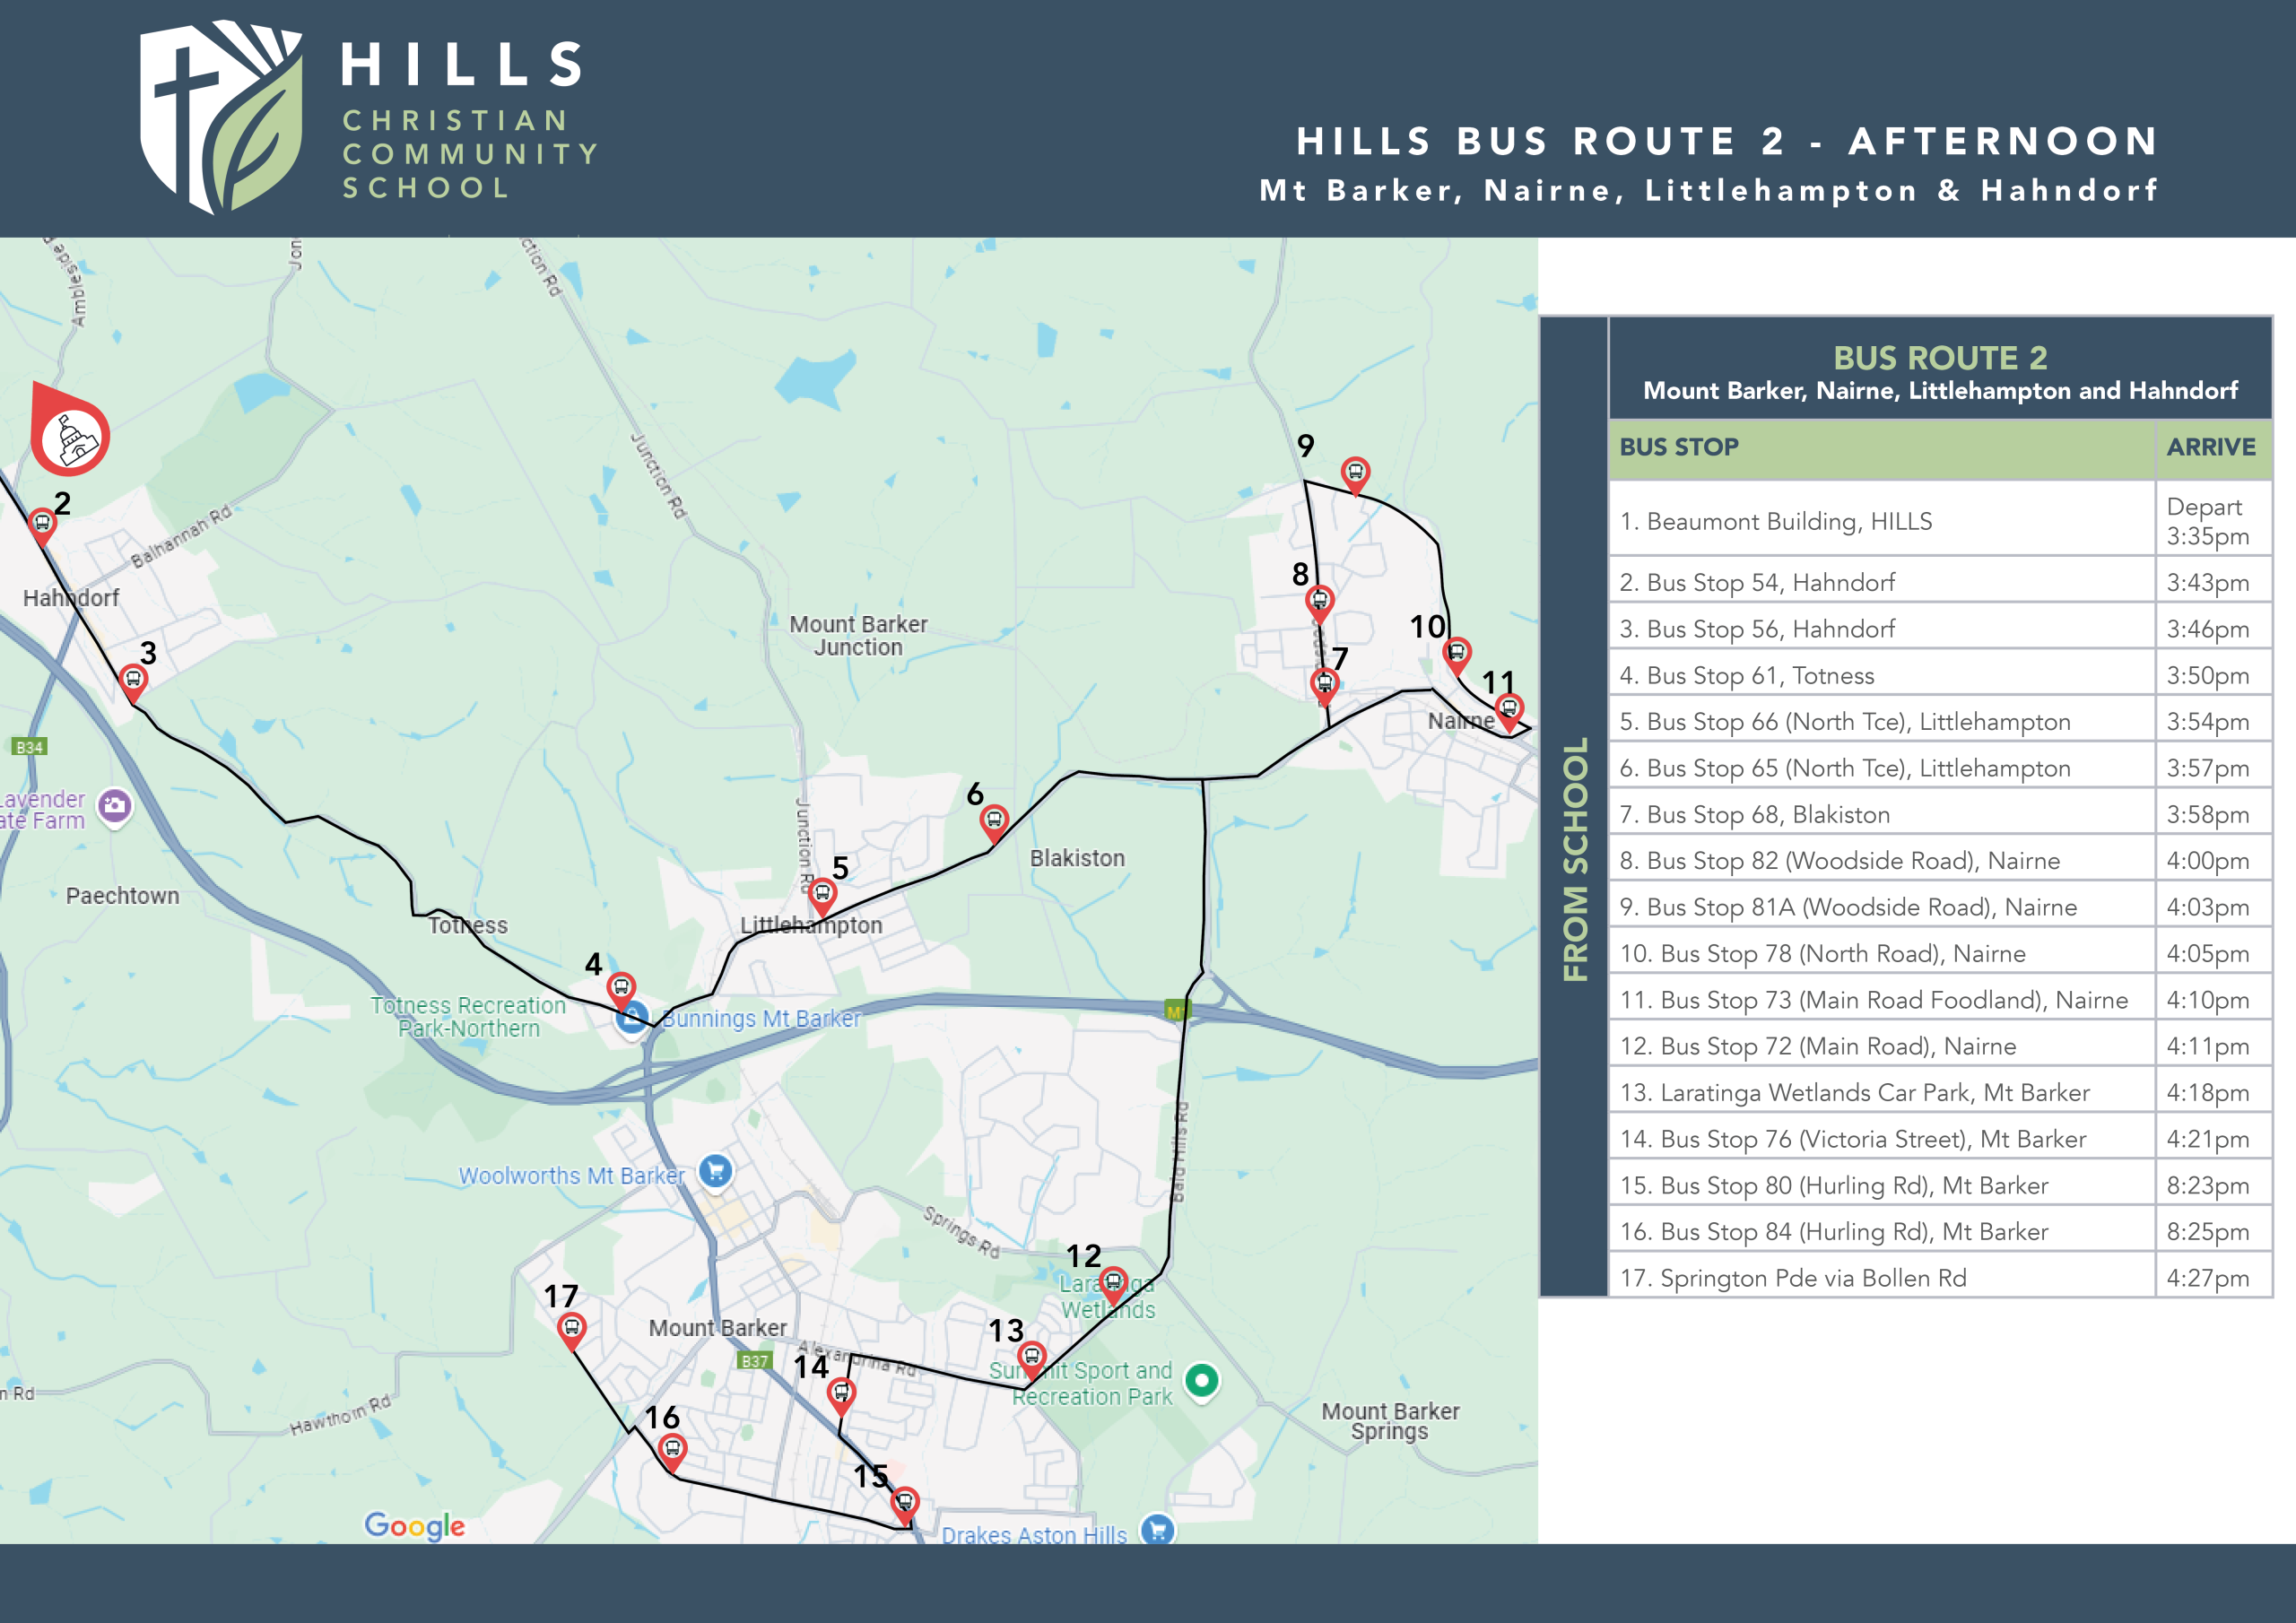Click the 'ARRIVE' column header
Image resolution: width=2296 pixels, height=1623 pixels.
[2211, 447]
